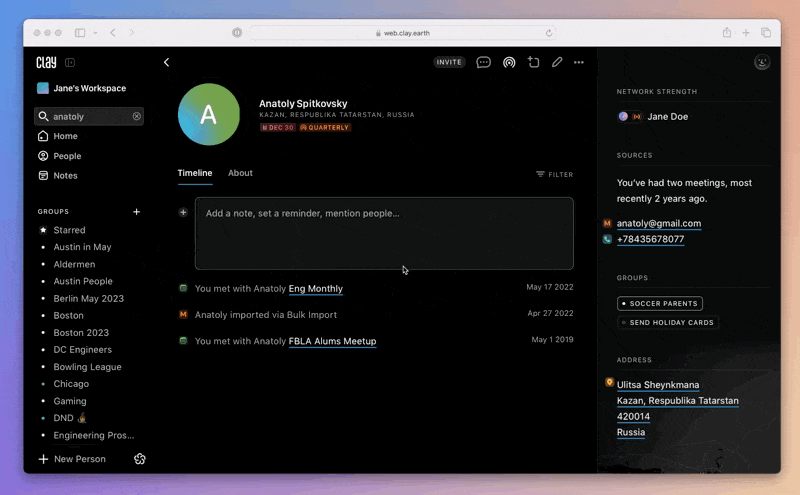Click the broadcast signal icon in the toolbar
This screenshot has width=800, height=495.
tap(509, 62)
